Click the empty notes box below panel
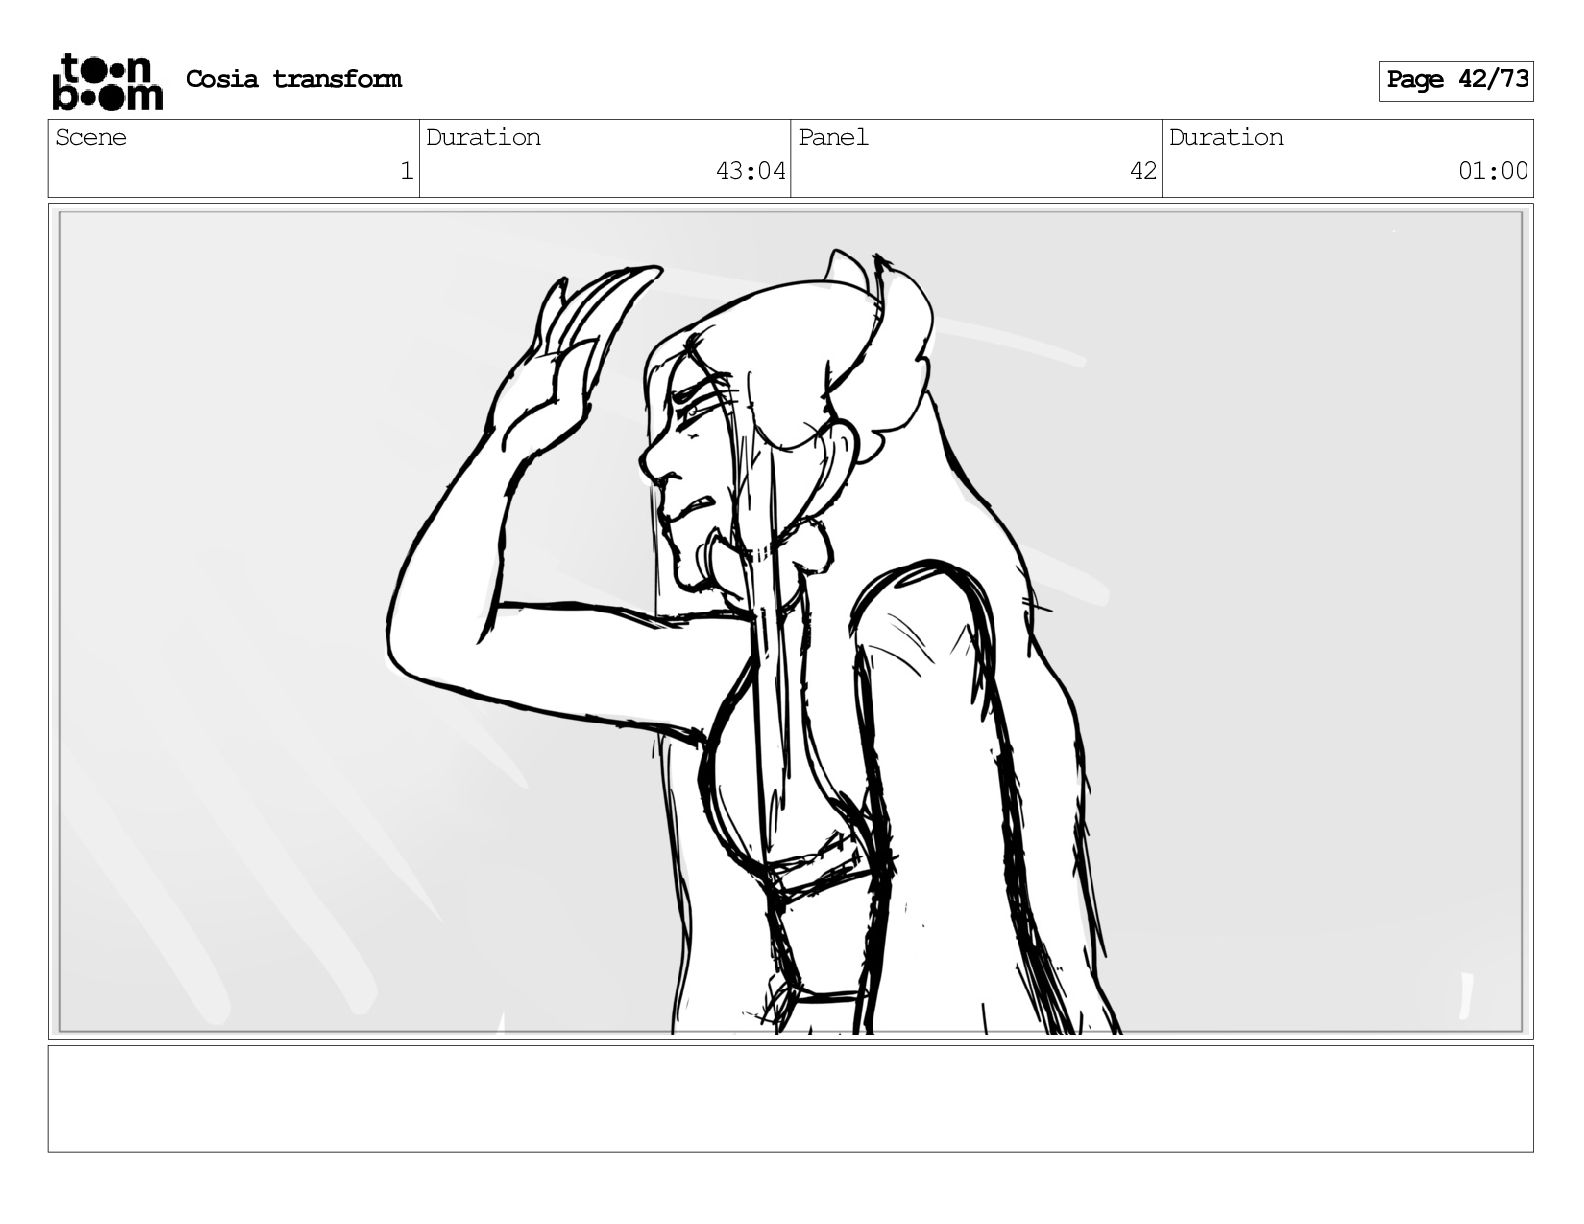 click(x=791, y=1099)
